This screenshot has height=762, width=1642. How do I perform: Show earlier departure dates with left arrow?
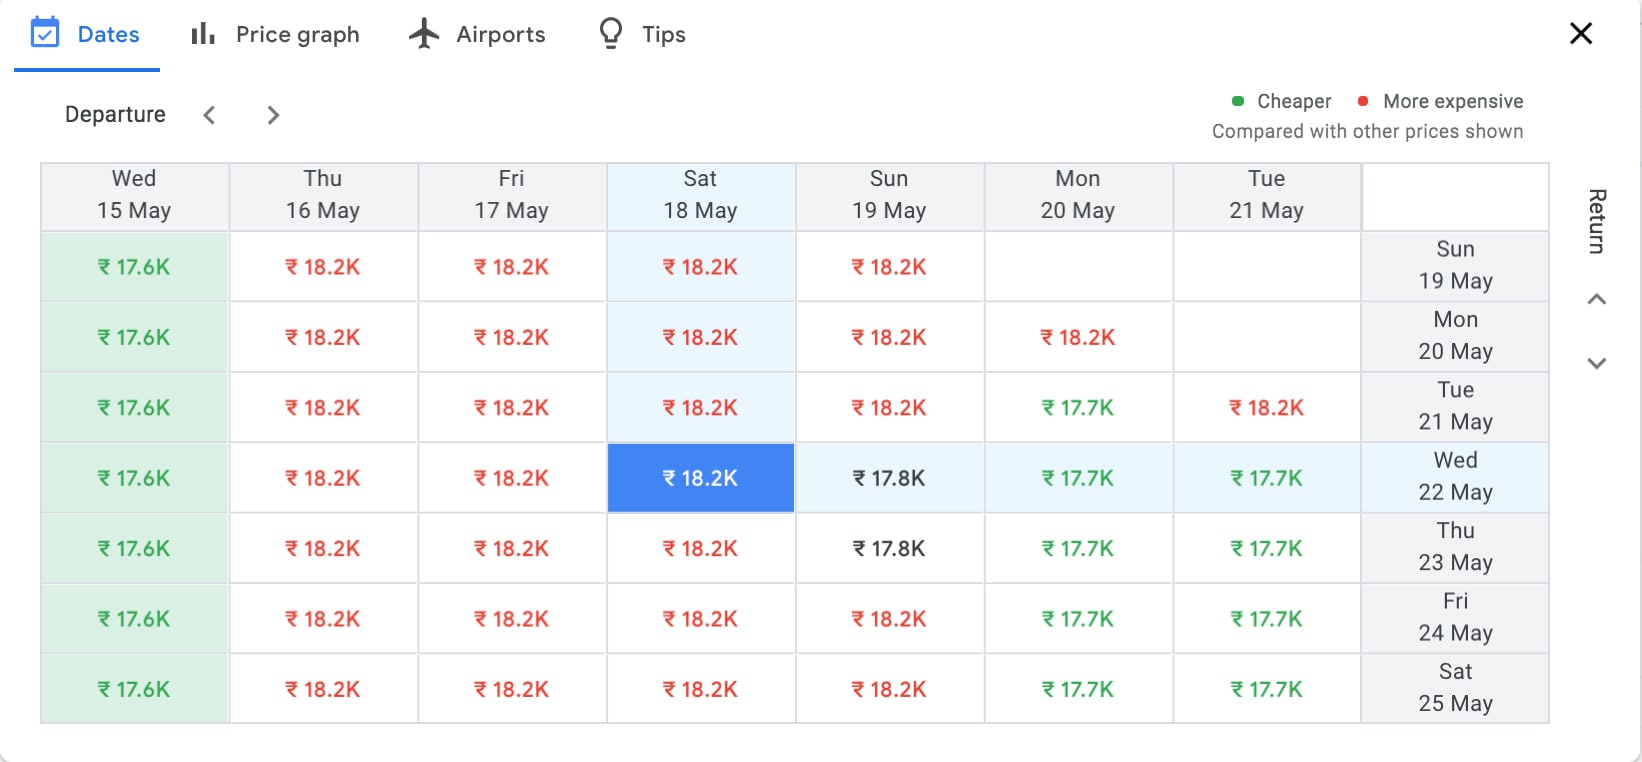(x=209, y=115)
